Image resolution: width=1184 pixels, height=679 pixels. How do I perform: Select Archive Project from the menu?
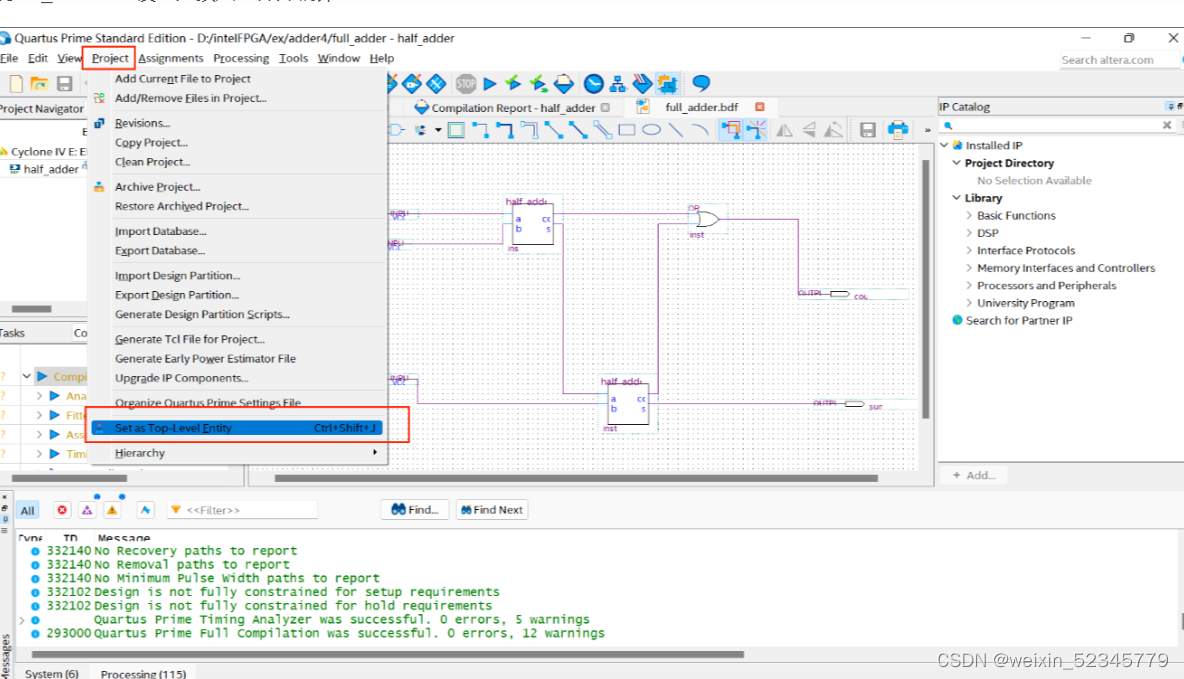(x=237, y=187)
